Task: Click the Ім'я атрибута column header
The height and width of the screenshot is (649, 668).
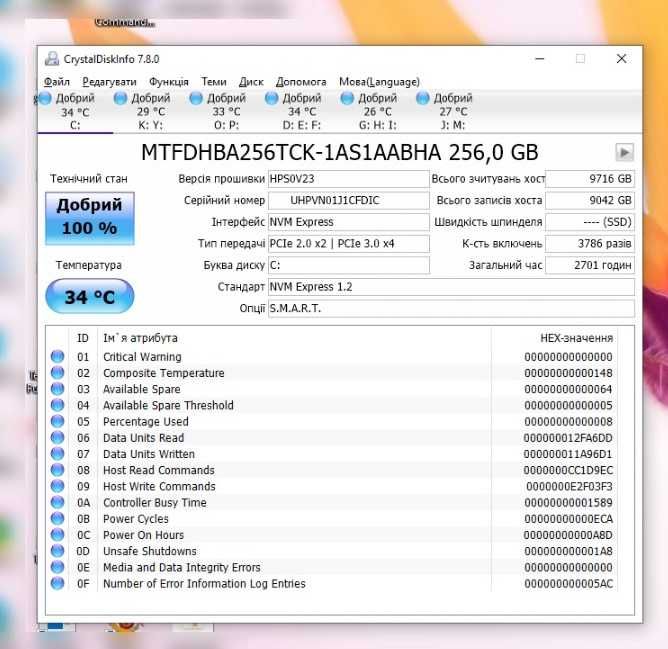Action: coord(294,338)
